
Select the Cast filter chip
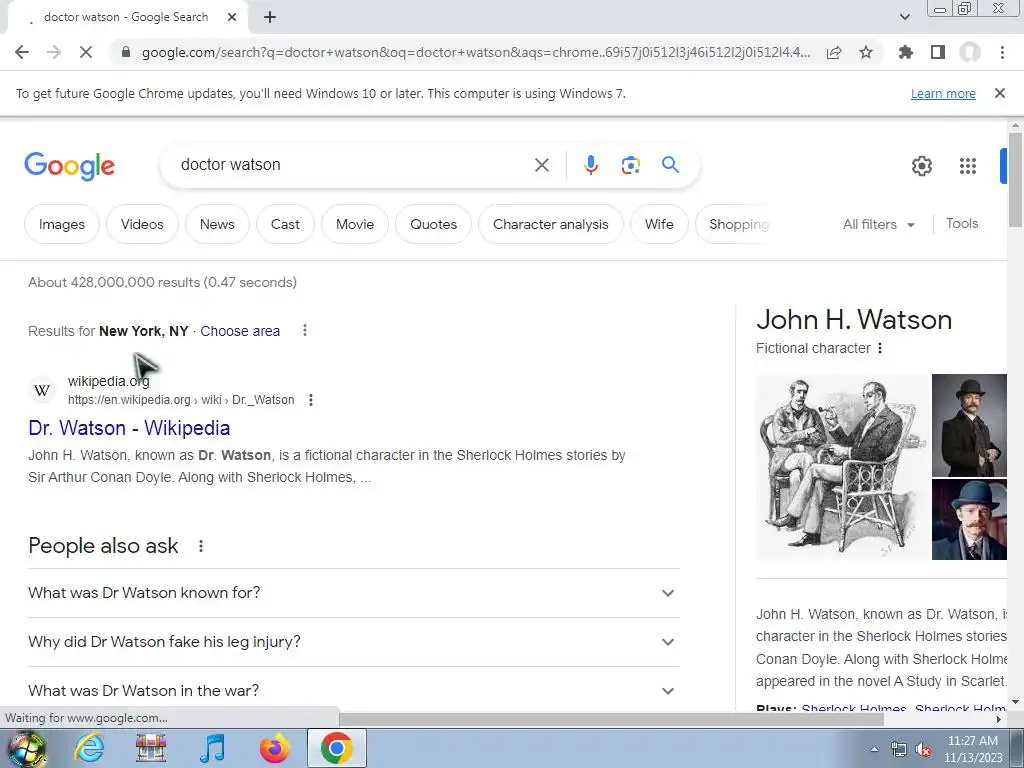point(285,224)
